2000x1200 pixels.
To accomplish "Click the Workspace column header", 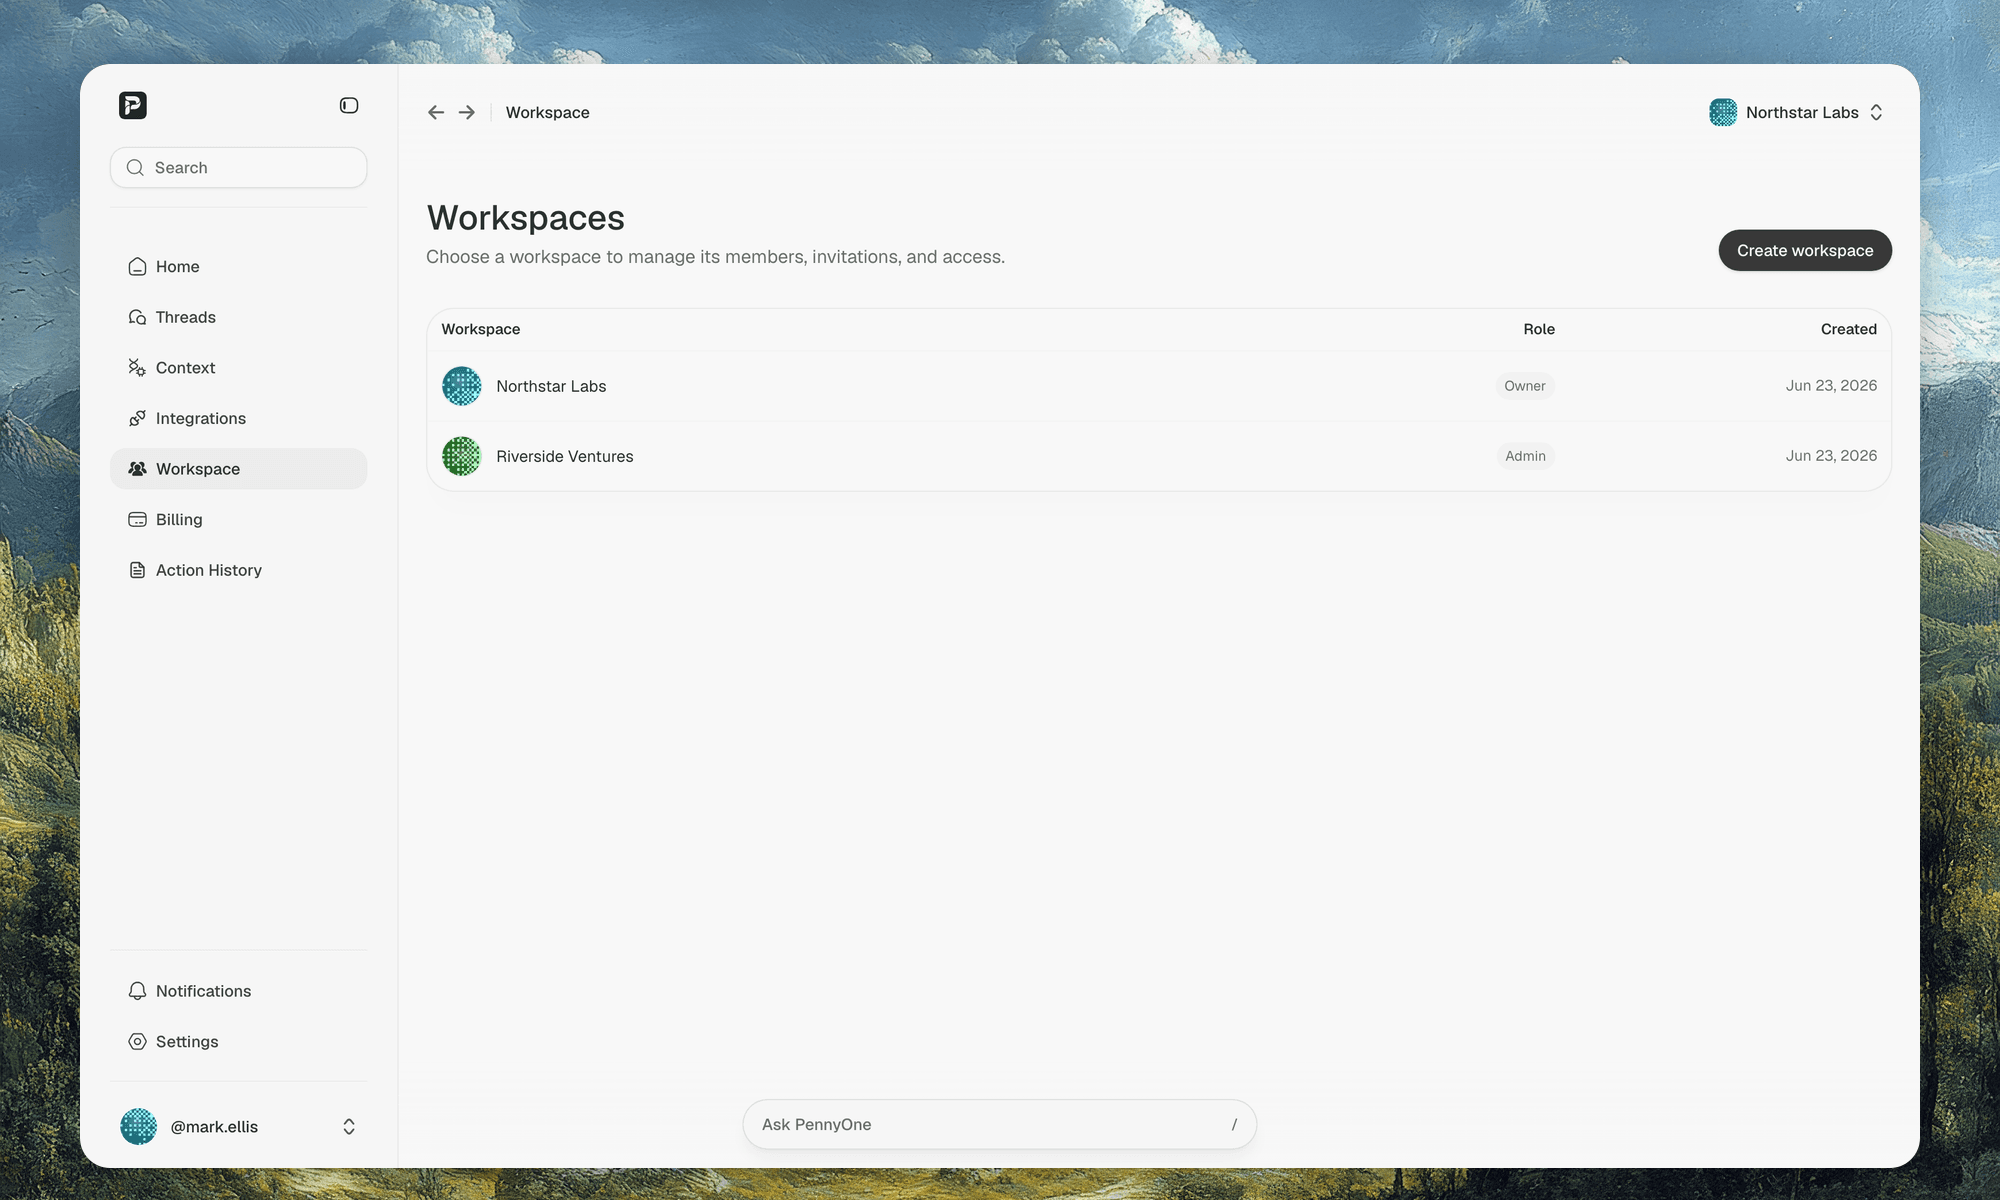I will (481, 329).
